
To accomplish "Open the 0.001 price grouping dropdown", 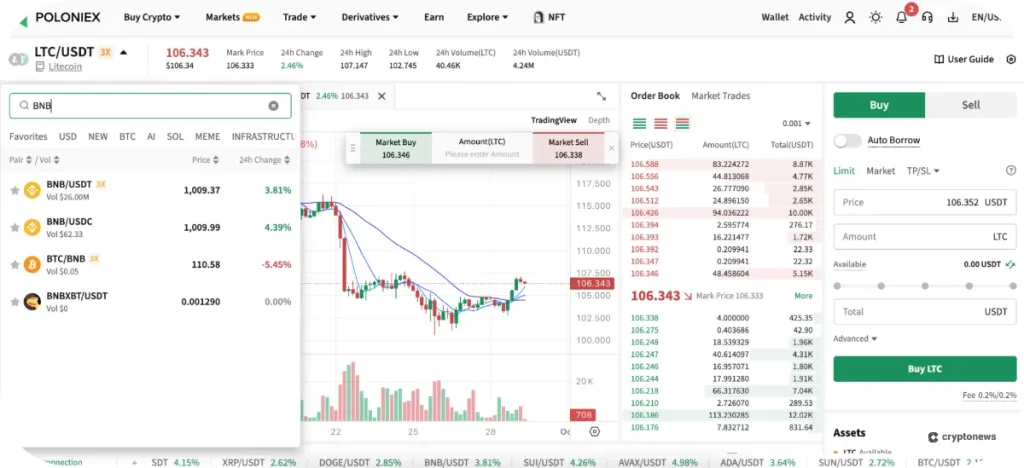I will tap(796, 123).
